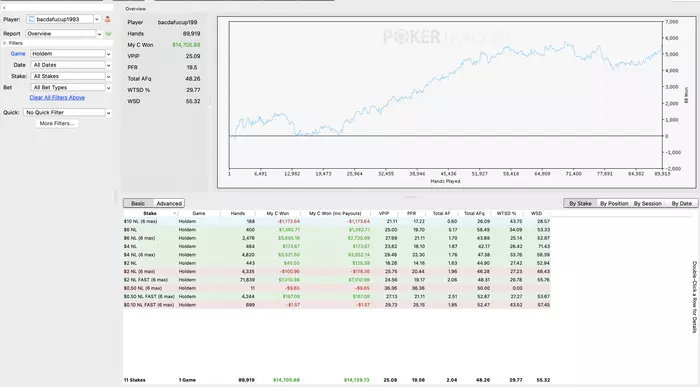Select the $2 NL (6 max) row
This screenshot has height=387, width=700.
click(x=337, y=271)
